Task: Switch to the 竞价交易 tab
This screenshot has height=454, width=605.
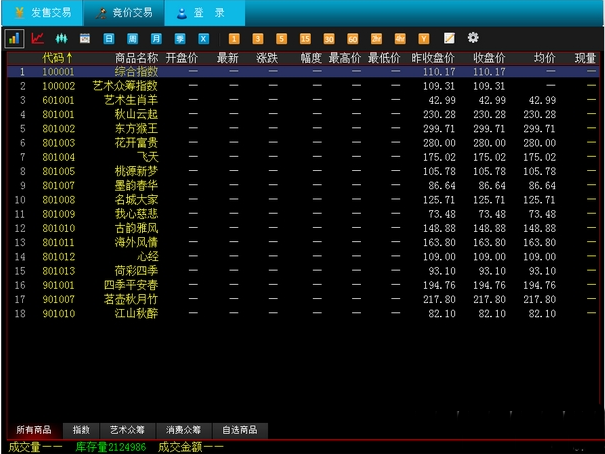Action: [x=124, y=13]
